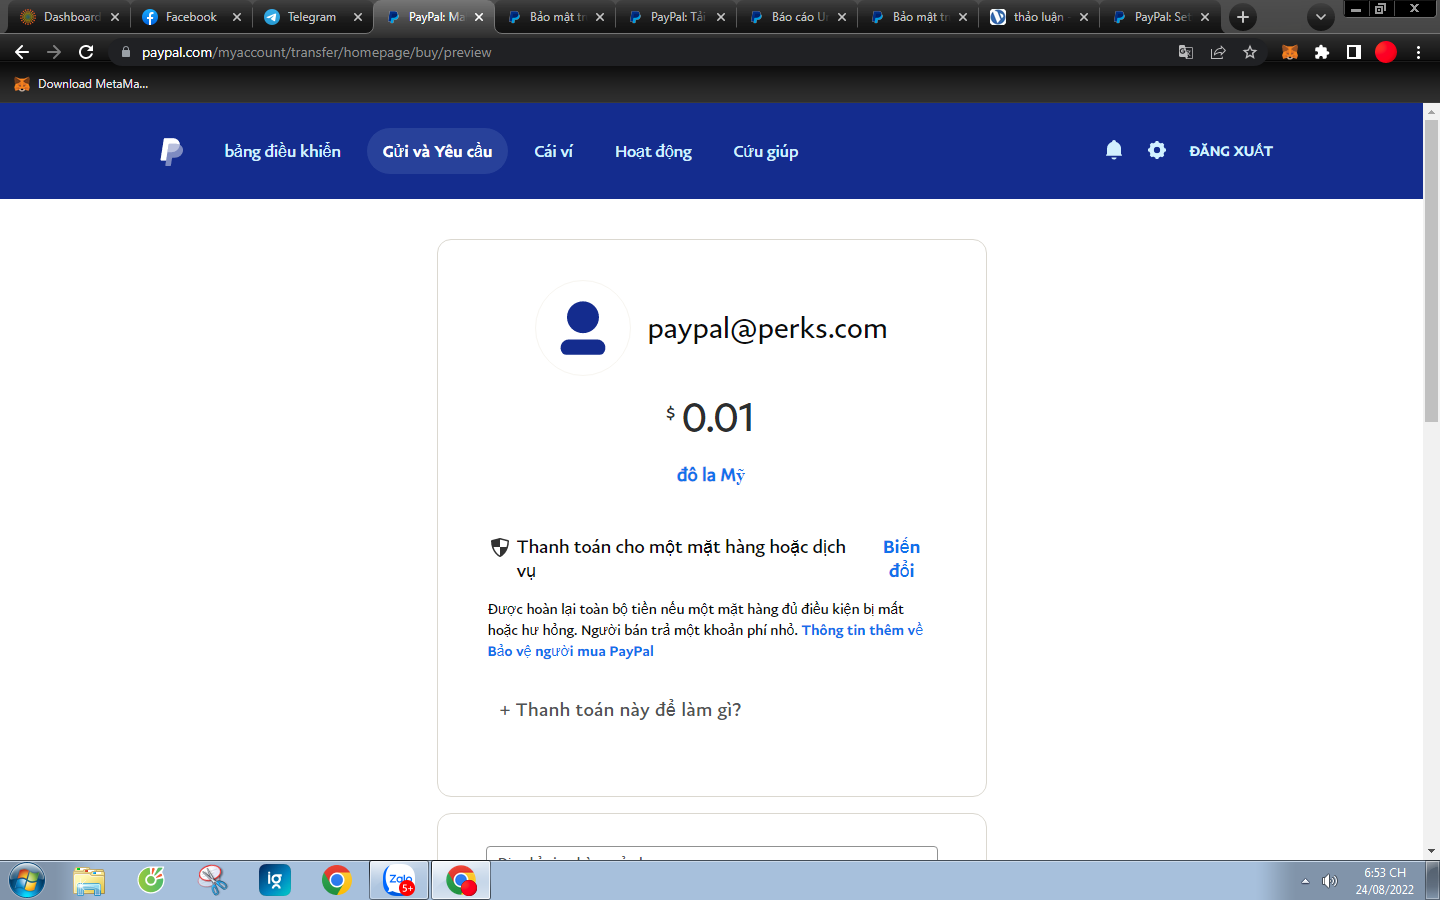The width and height of the screenshot is (1440, 900).
Task: Open a new browser tab
Action: pos(1243,17)
